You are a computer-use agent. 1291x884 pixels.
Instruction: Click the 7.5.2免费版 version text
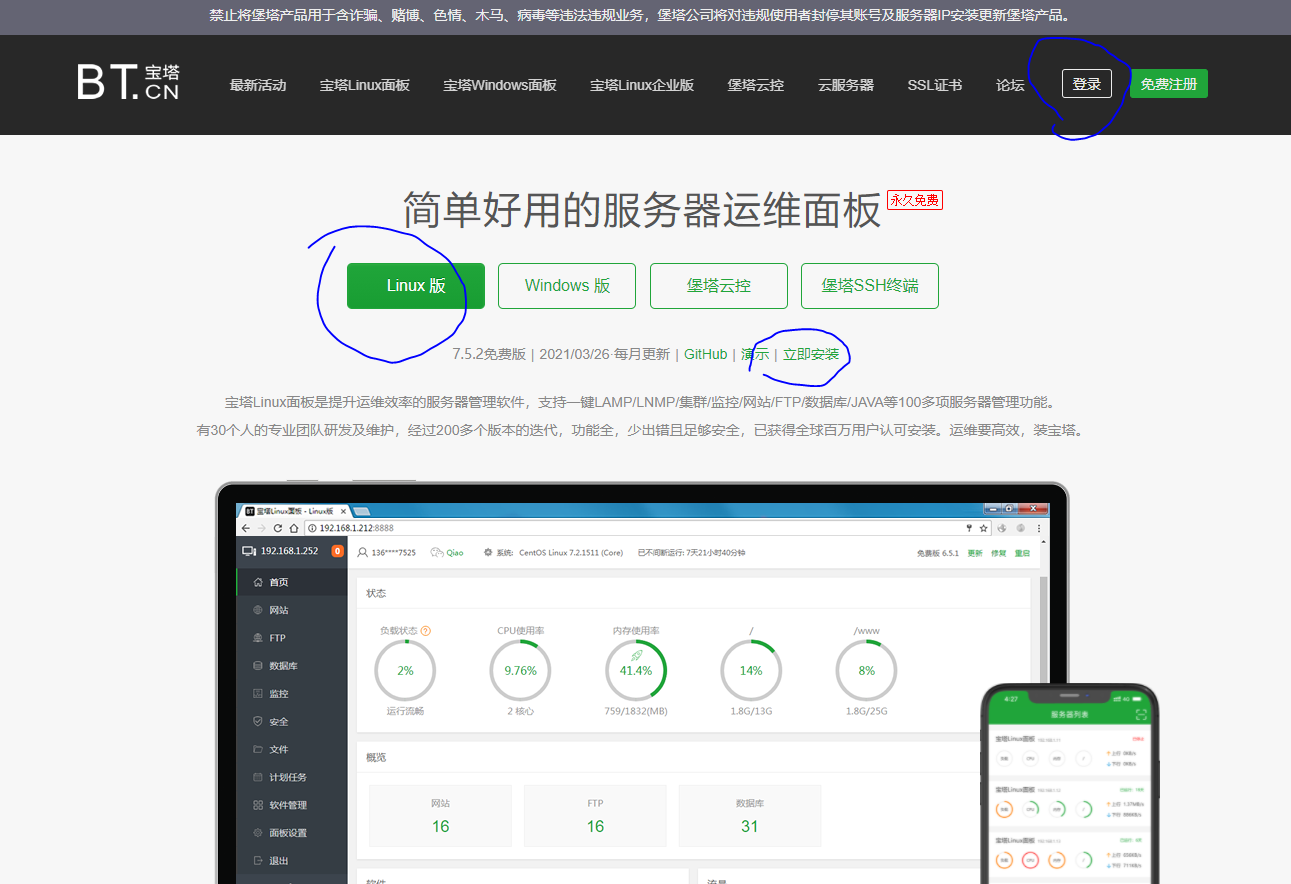(x=489, y=354)
